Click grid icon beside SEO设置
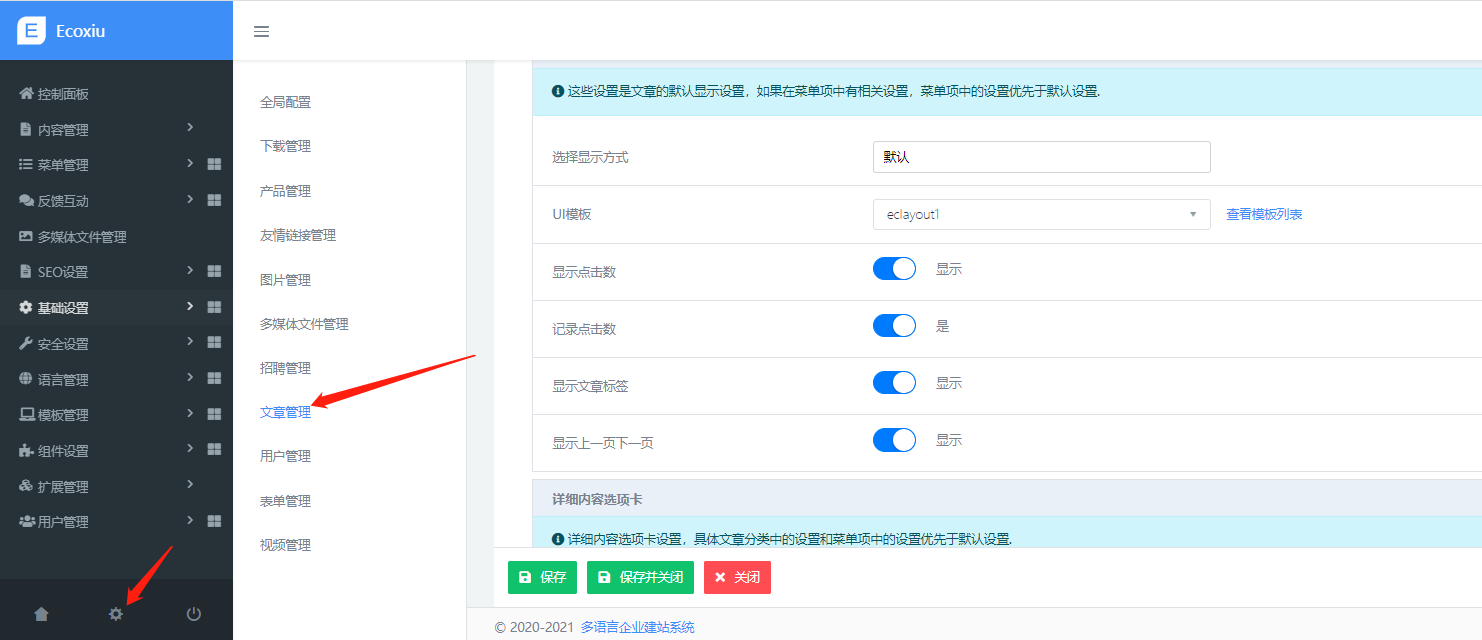The height and width of the screenshot is (640, 1482). [x=214, y=271]
